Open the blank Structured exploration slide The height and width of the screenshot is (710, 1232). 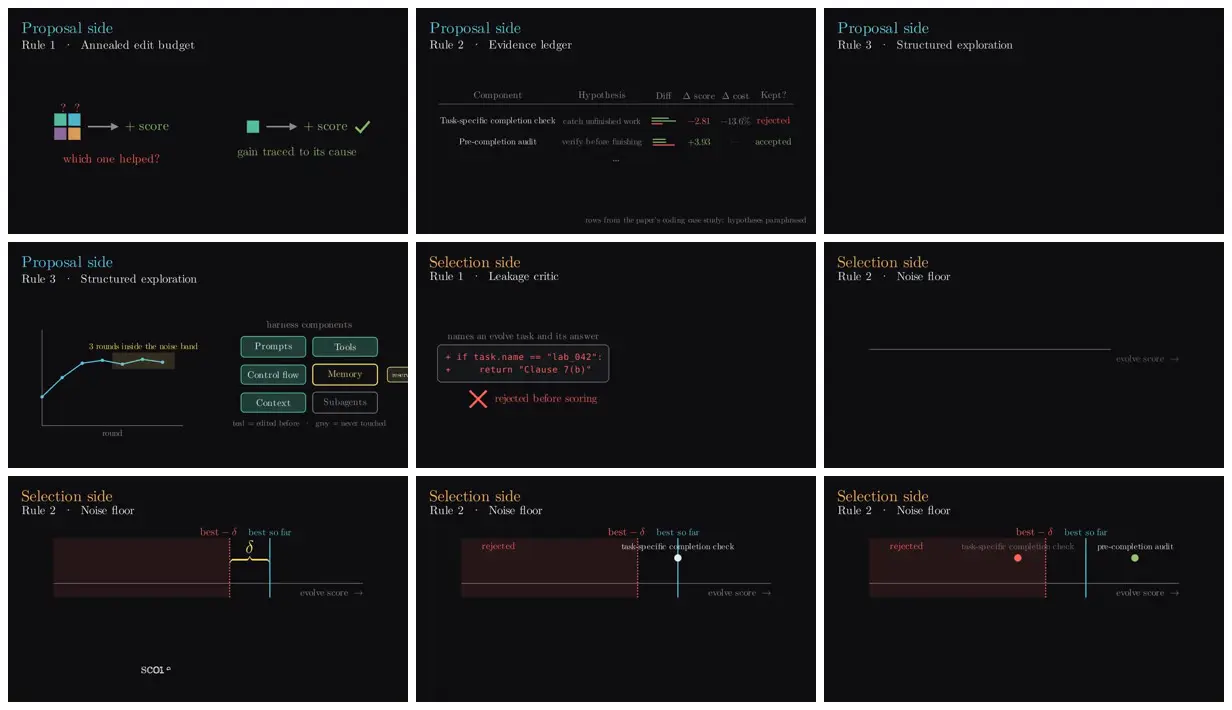pyautogui.click(x=1024, y=121)
